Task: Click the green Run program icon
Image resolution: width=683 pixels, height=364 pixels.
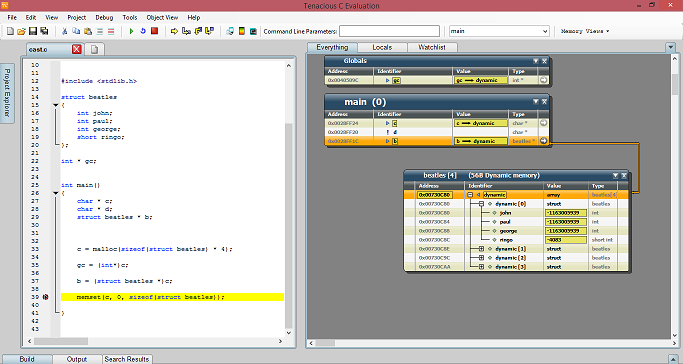Action: (x=131, y=31)
